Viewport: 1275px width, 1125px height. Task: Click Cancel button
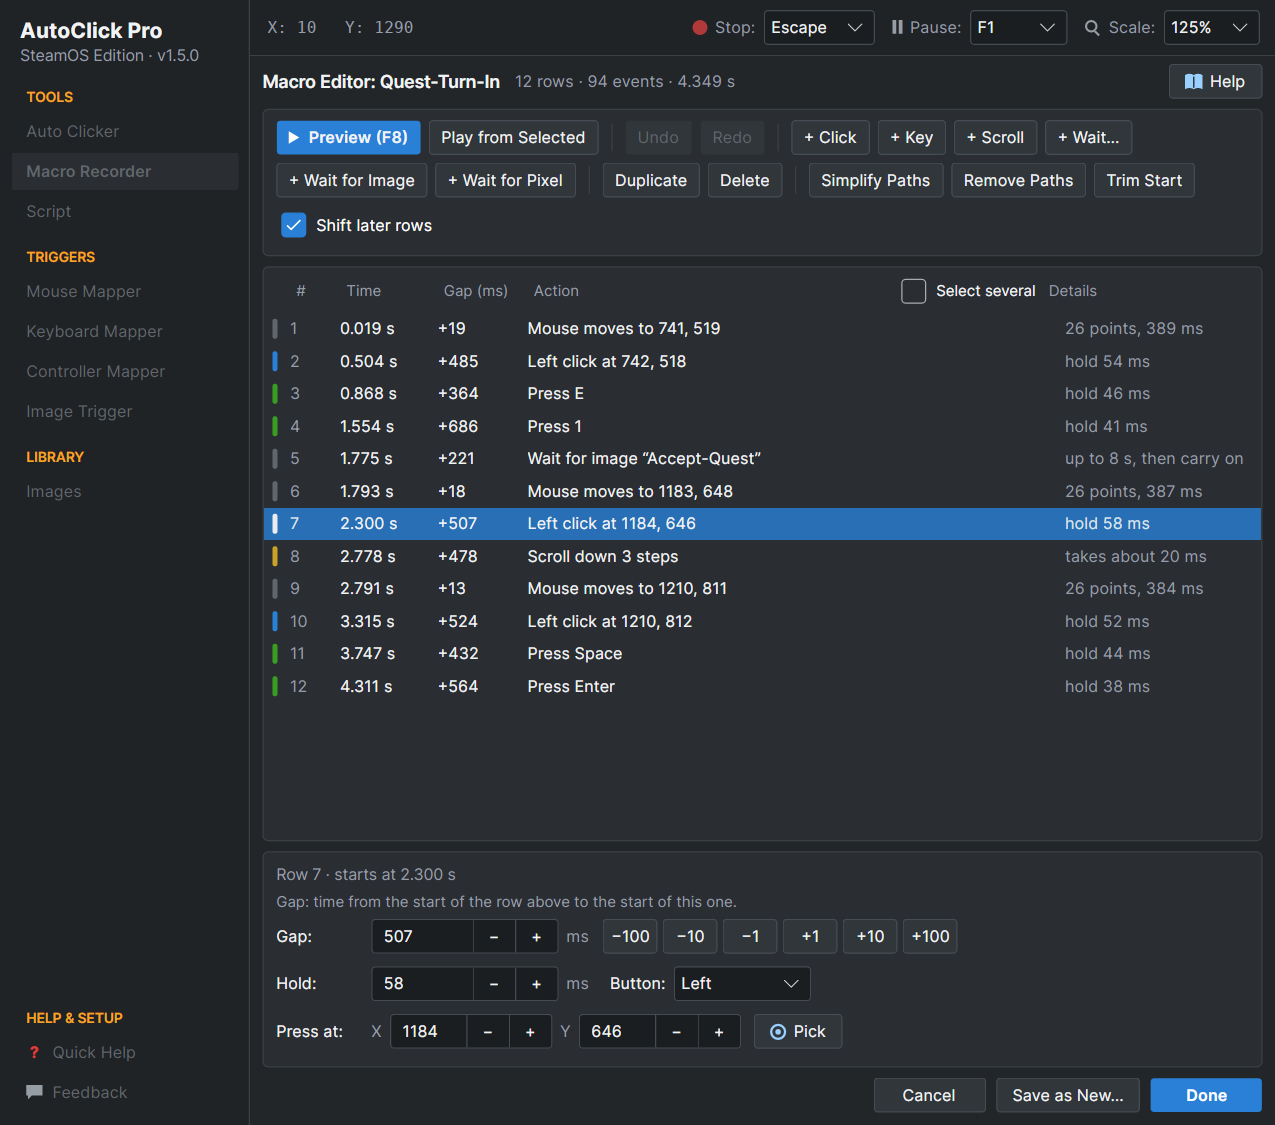pos(929,1095)
